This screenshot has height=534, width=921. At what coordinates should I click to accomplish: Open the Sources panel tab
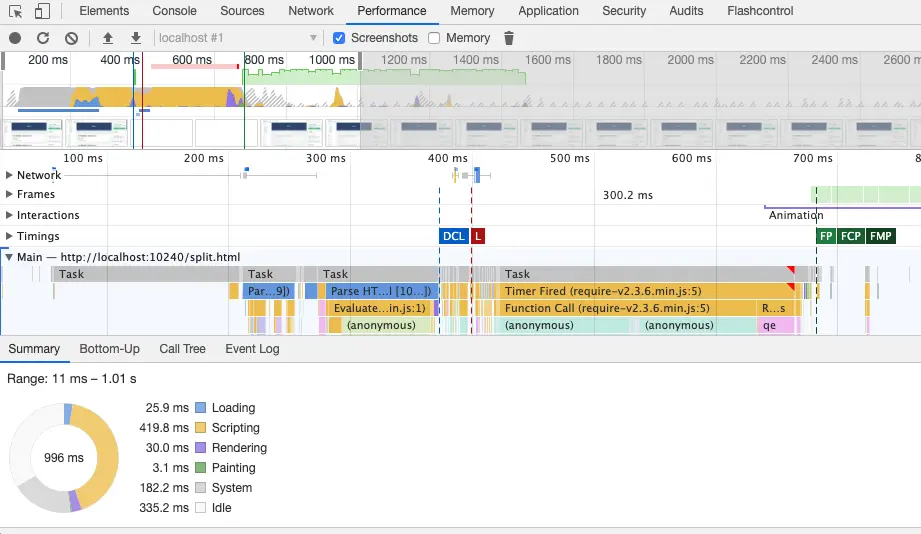pyautogui.click(x=242, y=11)
